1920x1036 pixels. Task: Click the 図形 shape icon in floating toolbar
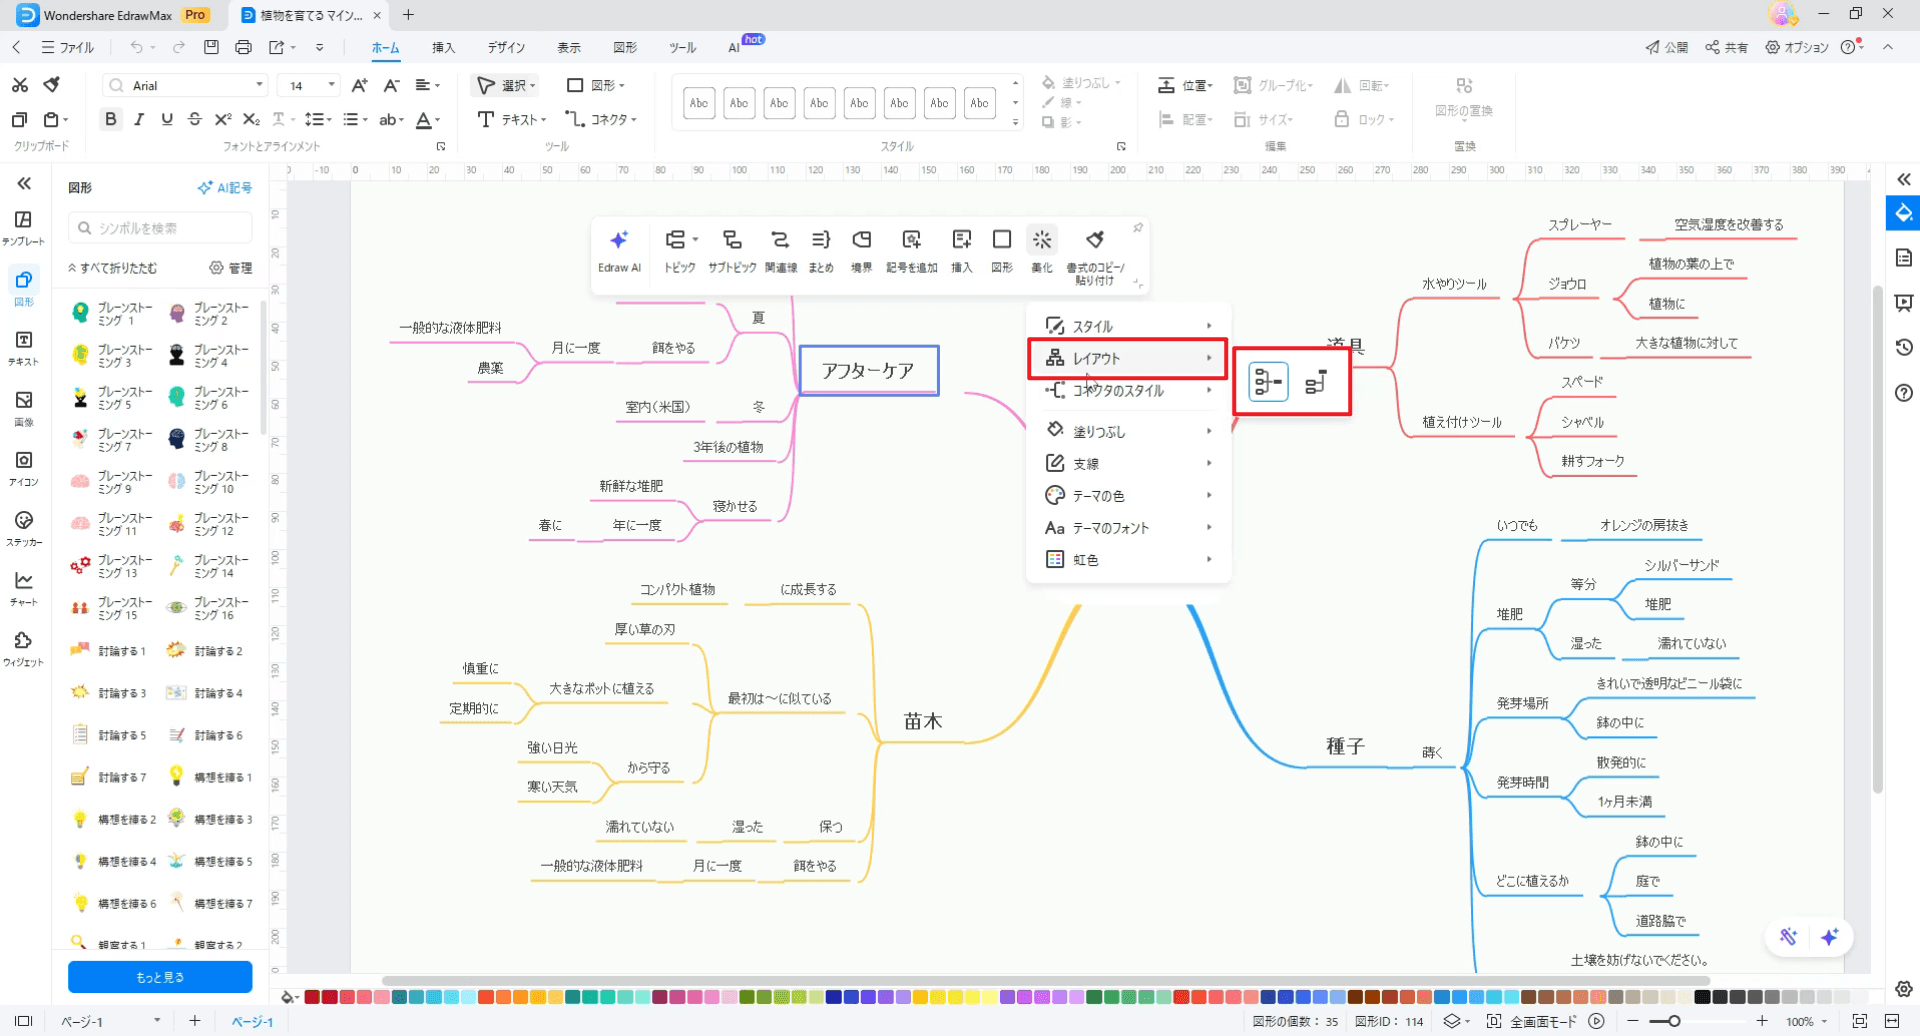pos(1001,250)
